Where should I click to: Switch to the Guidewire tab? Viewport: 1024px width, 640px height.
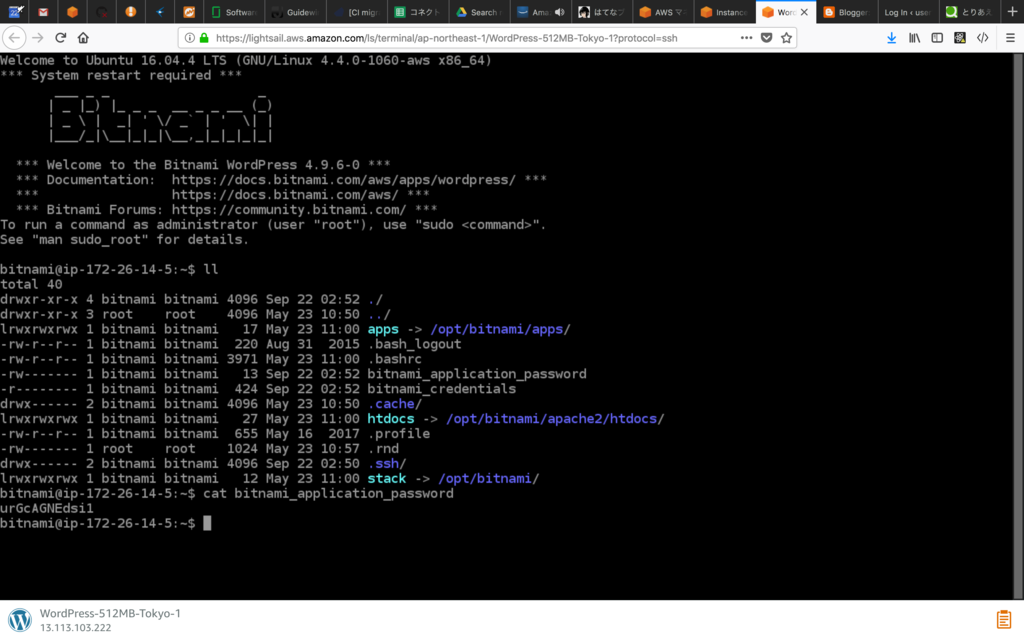[x=295, y=12]
